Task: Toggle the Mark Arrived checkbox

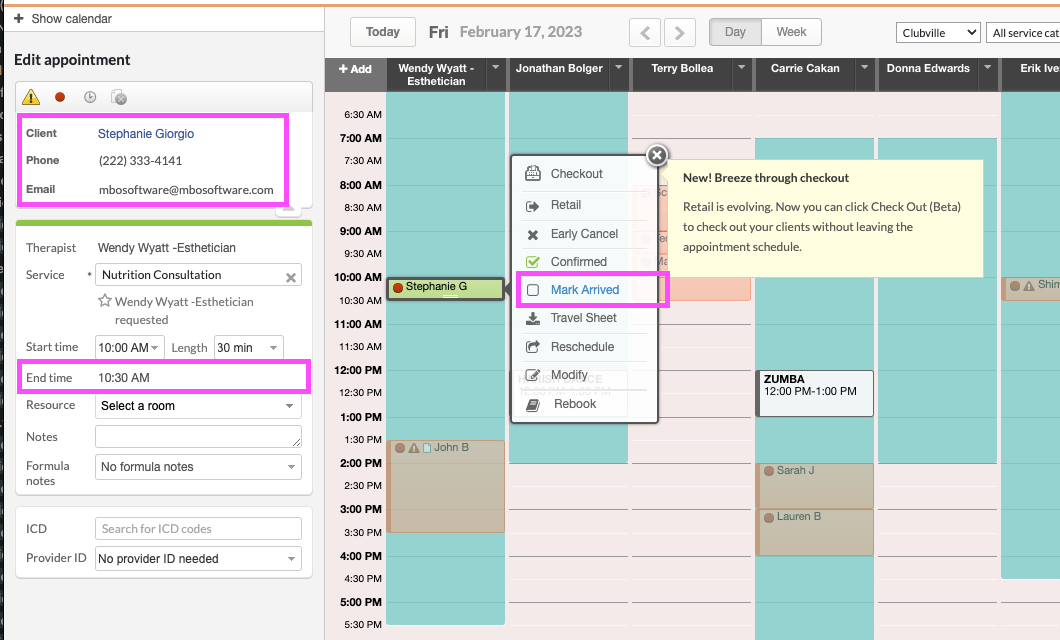Action: pyautogui.click(x=533, y=289)
